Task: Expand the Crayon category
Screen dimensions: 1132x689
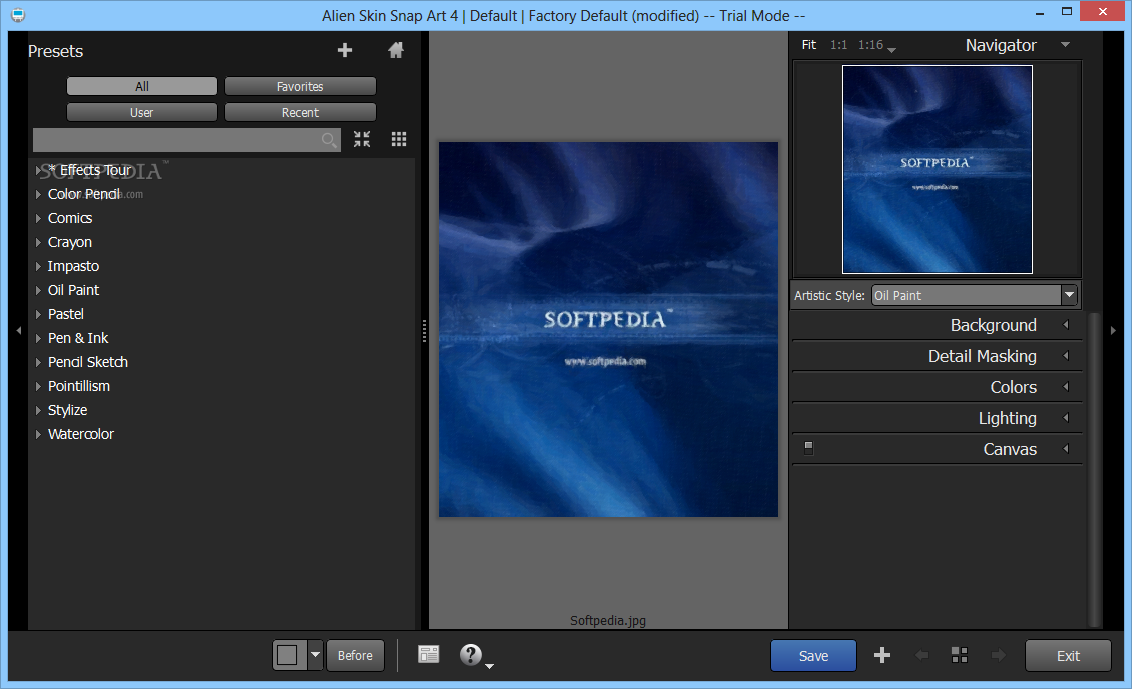Action: click(38, 242)
